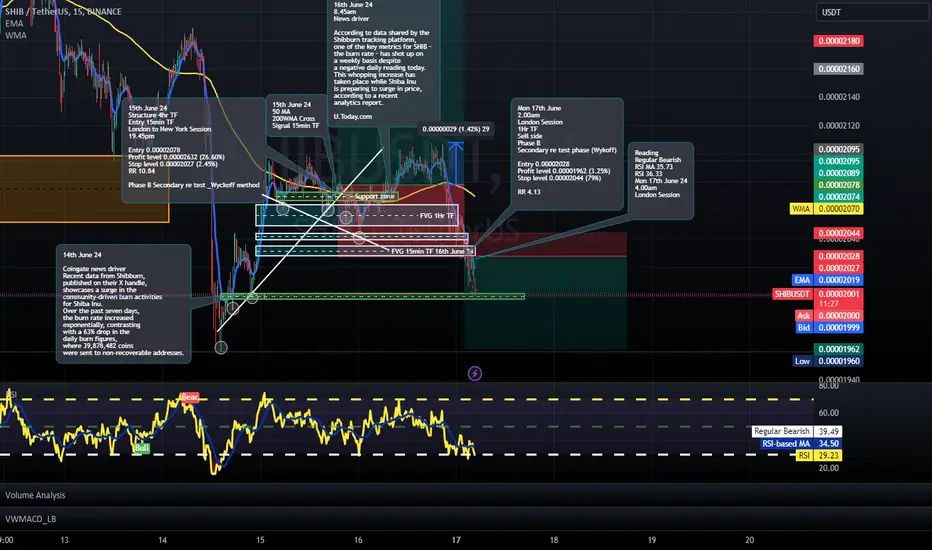This screenshot has width=932, height=550.
Task: Click the red 0.00002044 stop level label
Action: (838, 233)
